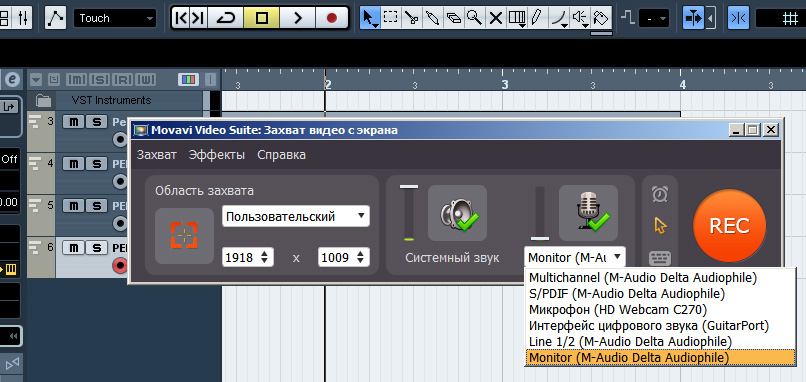Click Edit channel settings 'e' button
The height and width of the screenshot is (382, 806).
click(x=13, y=79)
